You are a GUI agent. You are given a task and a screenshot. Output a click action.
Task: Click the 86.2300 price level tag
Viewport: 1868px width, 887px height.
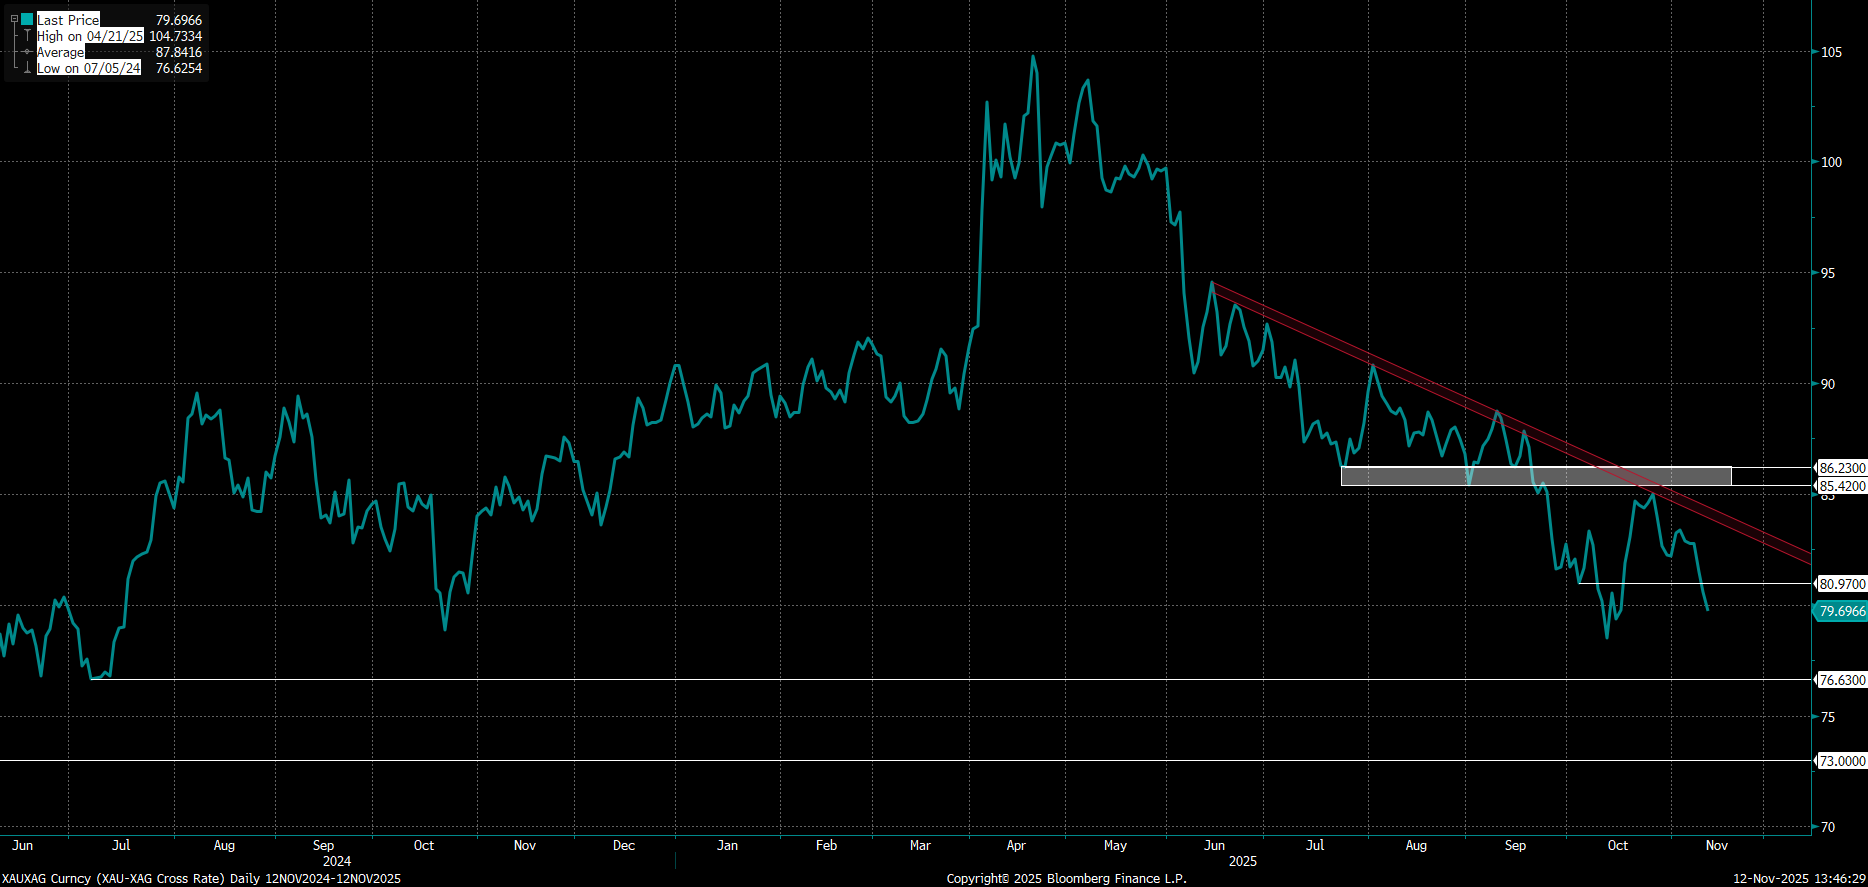[x=1841, y=468]
